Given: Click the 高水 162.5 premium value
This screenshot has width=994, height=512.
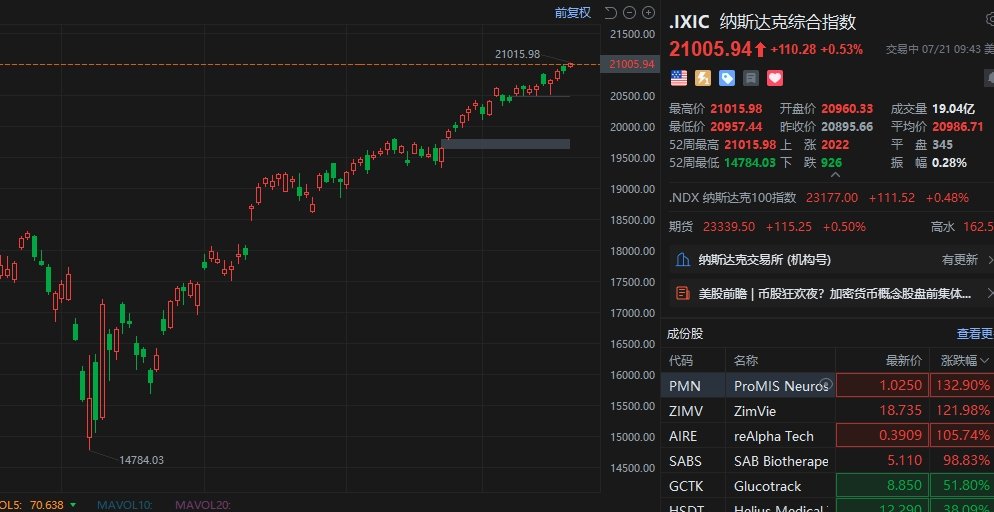Looking at the screenshot, I should pyautogui.click(x=977, y=226).
